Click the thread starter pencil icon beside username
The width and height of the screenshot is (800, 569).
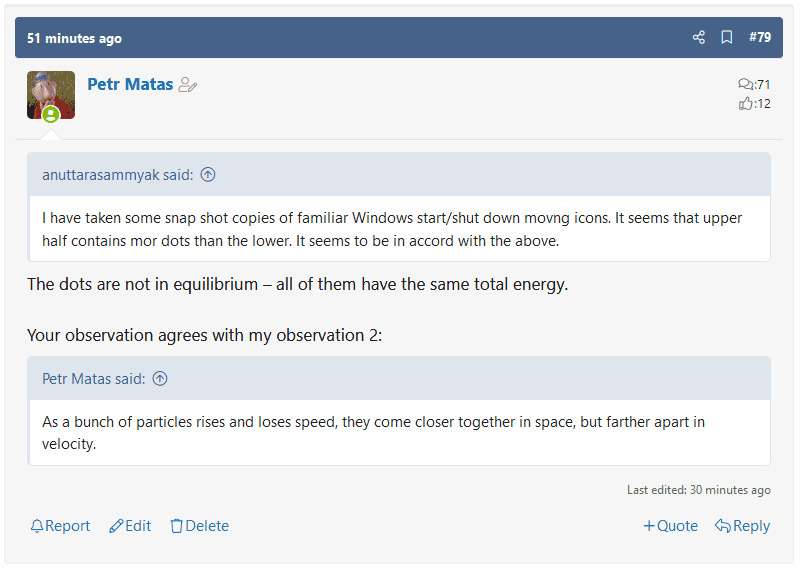pyautogui.click(x=188, y=85)
